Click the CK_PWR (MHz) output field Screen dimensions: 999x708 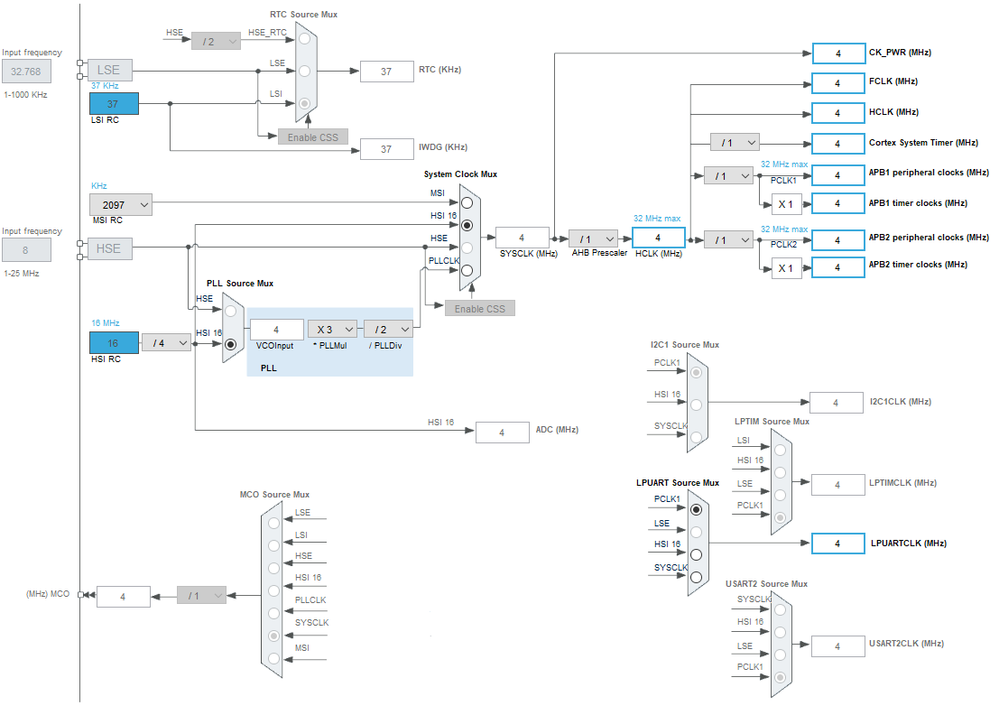coord(838,54)
